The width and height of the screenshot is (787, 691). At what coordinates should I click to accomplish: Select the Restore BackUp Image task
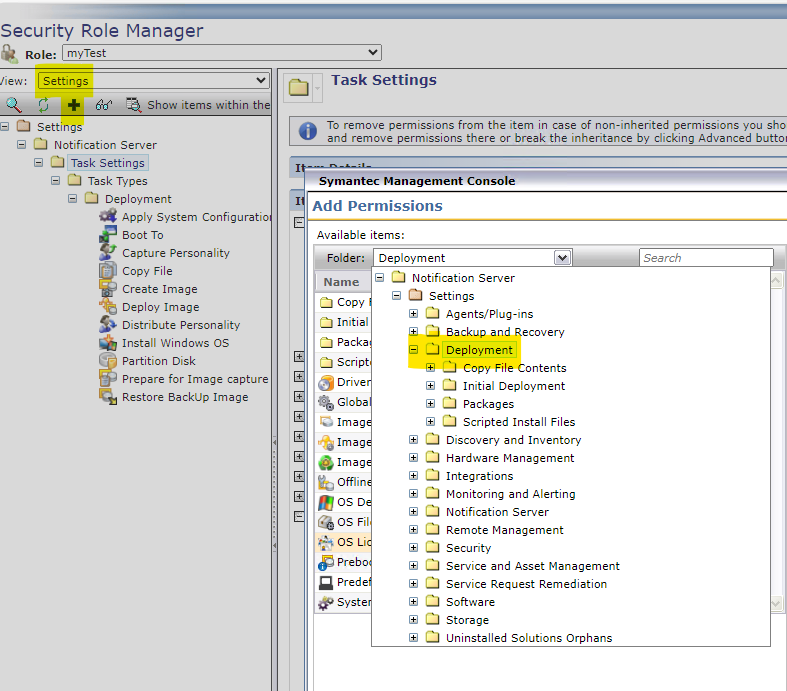point(184,397)
